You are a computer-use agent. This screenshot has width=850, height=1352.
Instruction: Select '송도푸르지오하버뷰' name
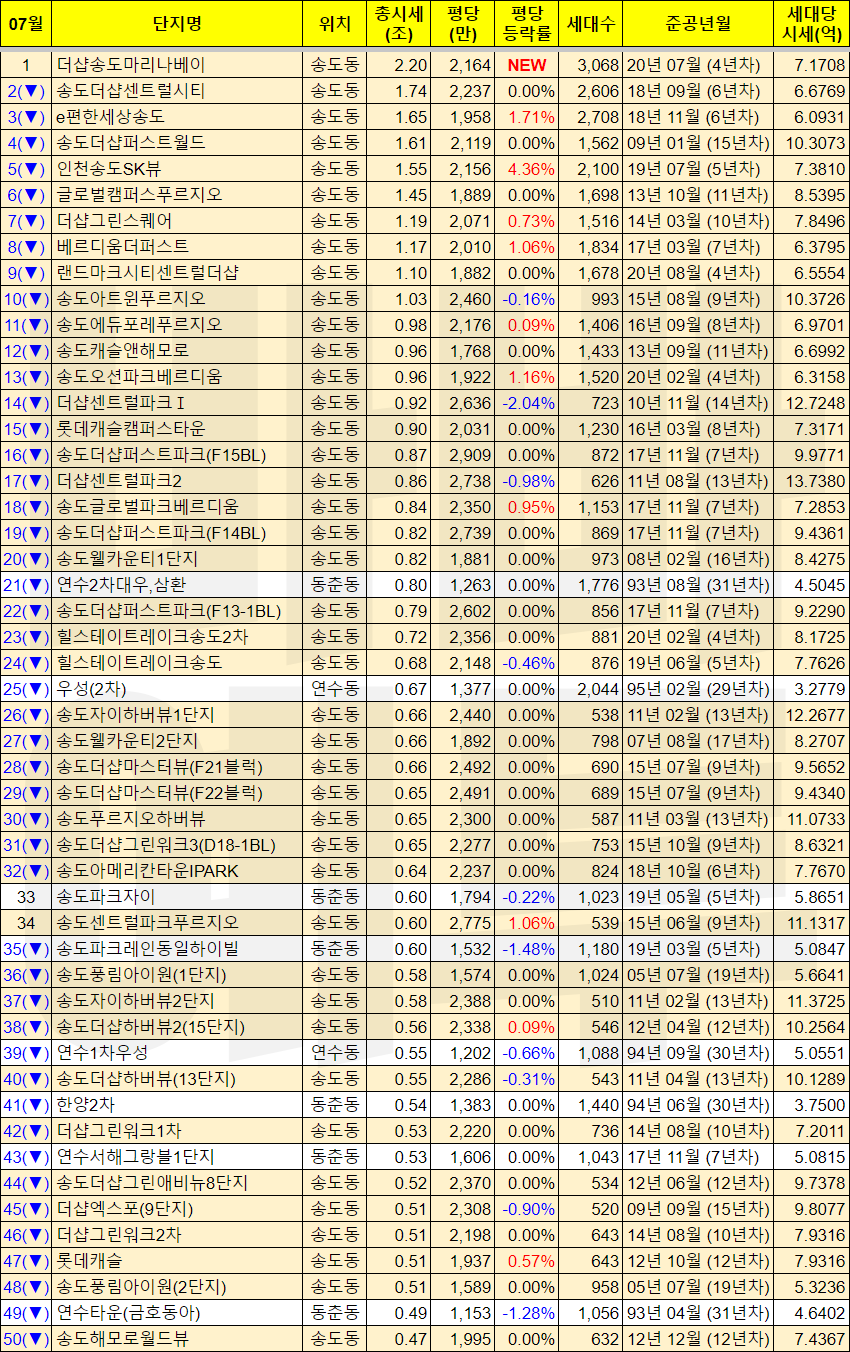(131, 819)
